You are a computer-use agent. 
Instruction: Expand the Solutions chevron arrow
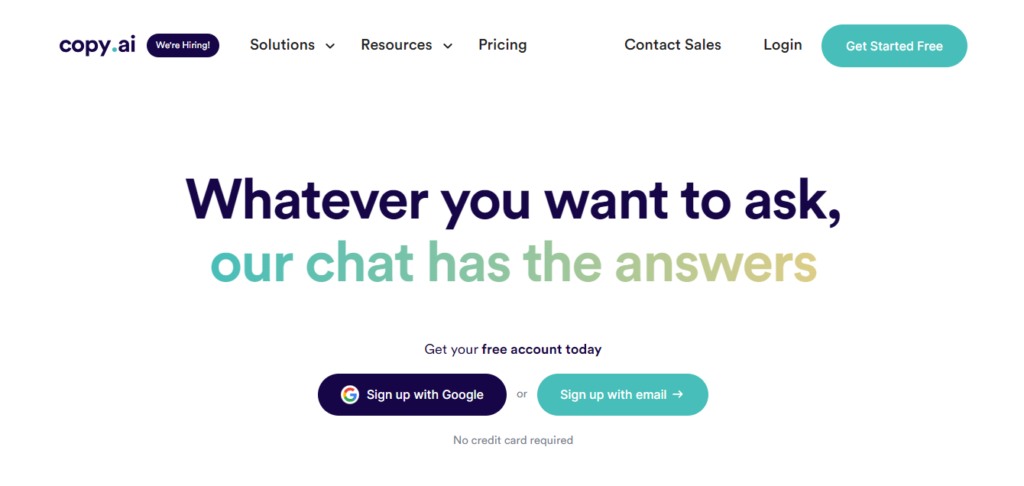[330, 46]
